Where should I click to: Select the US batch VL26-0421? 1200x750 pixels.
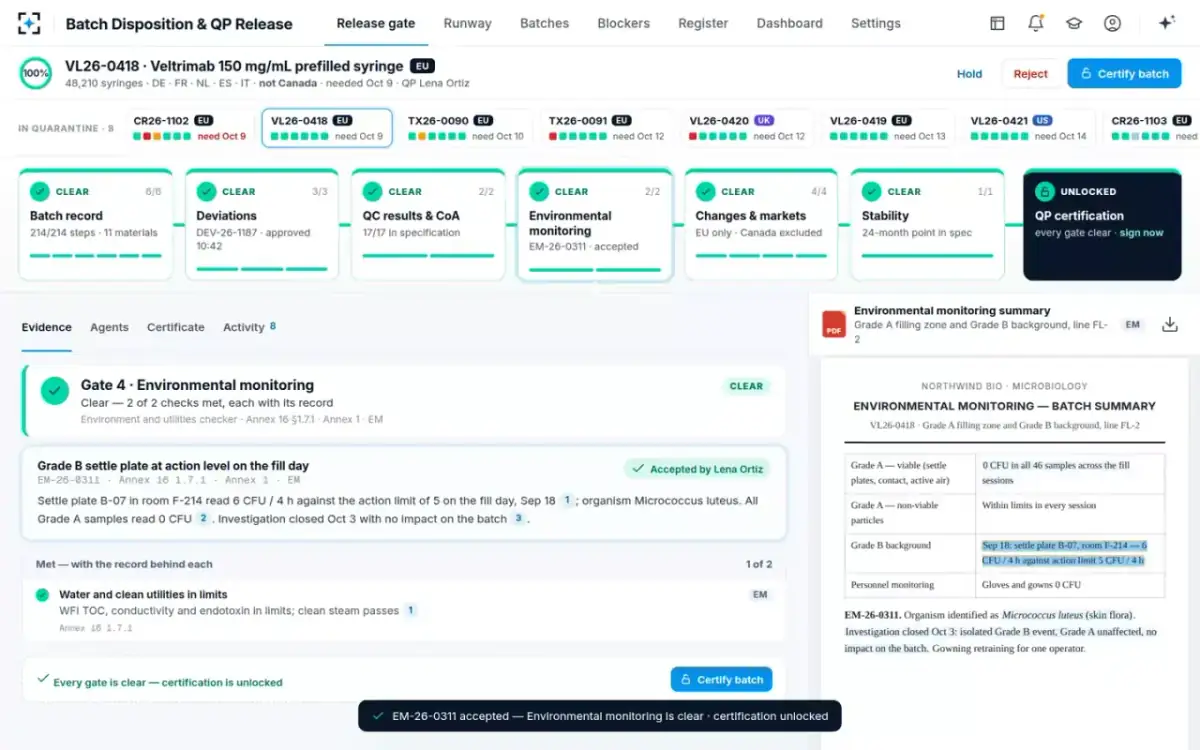point(1027,128)
